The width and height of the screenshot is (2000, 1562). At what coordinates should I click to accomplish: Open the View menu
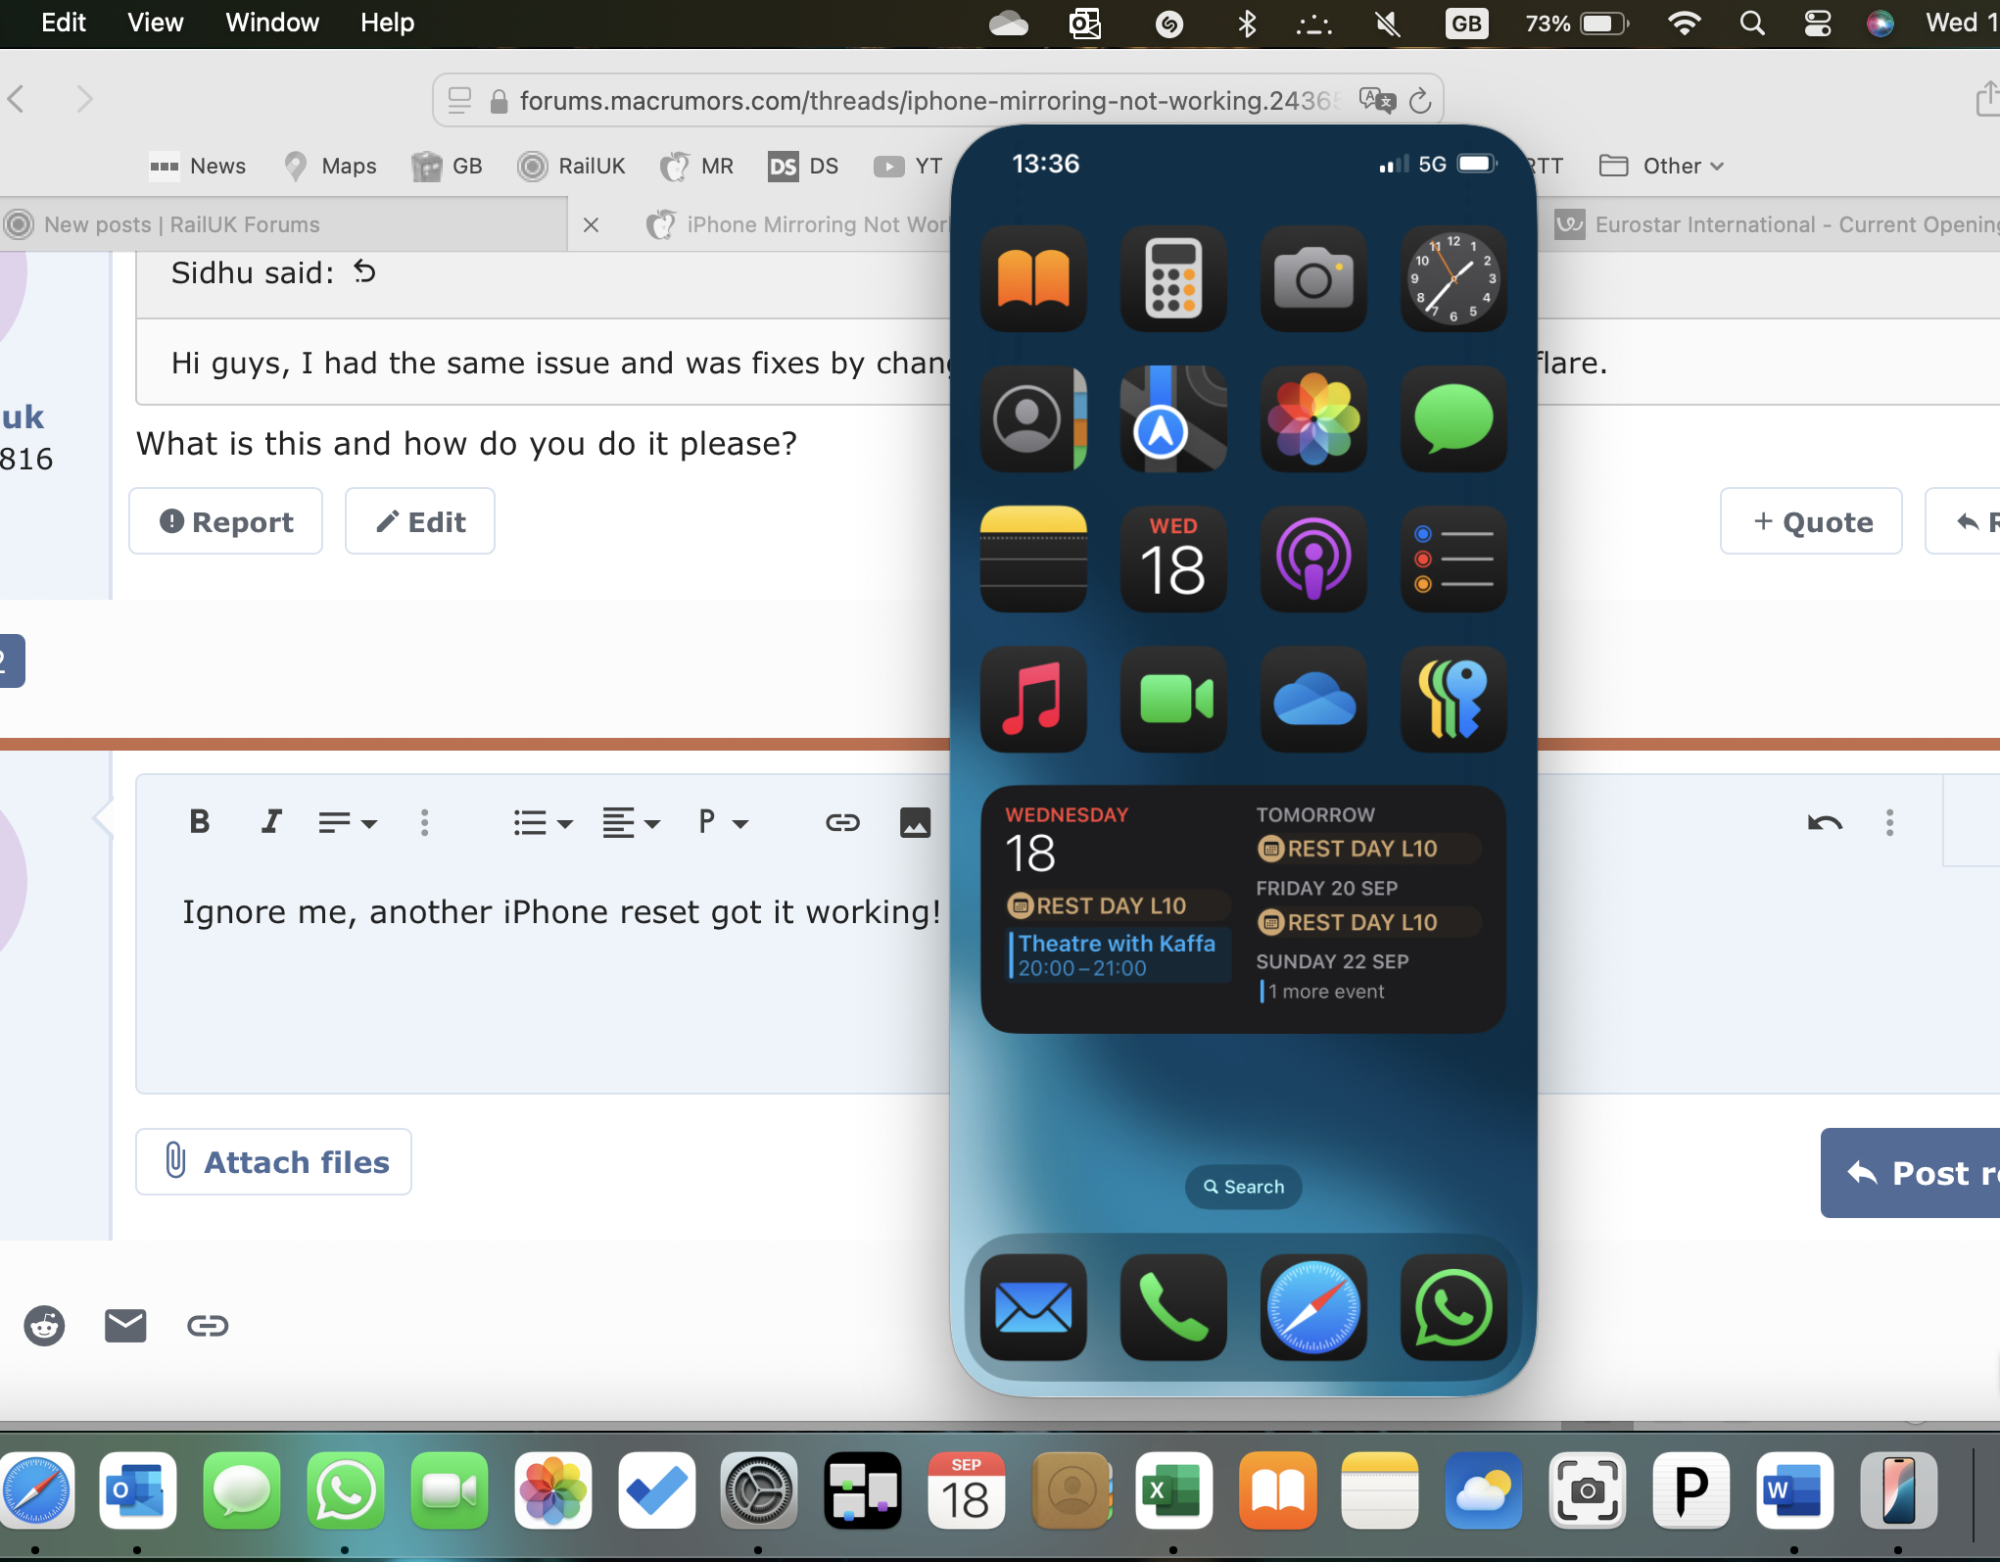(x=155, y=22)
